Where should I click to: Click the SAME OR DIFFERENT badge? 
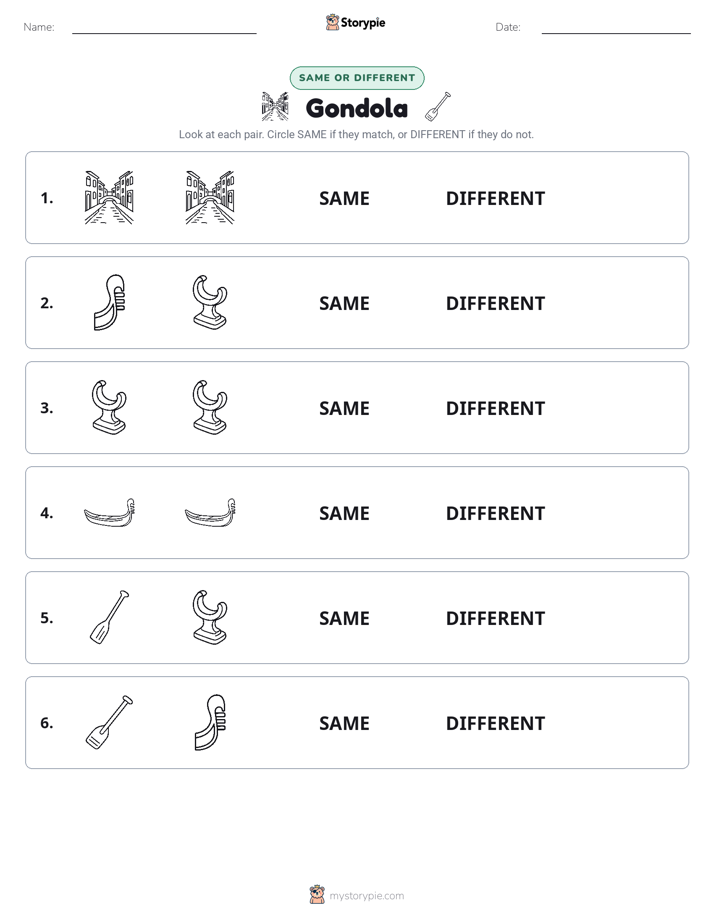click(x=357, y=78)
